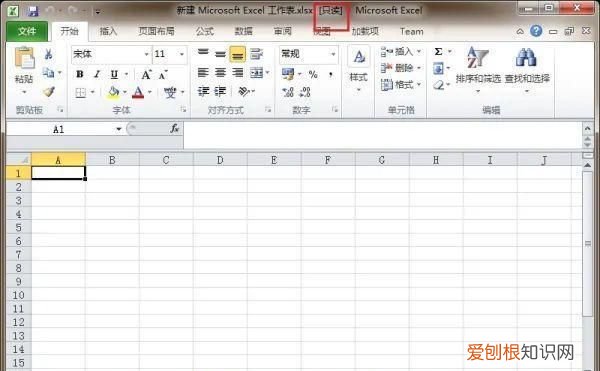Open 排序和筛选 Sort and Filter

tap(478, 69)
